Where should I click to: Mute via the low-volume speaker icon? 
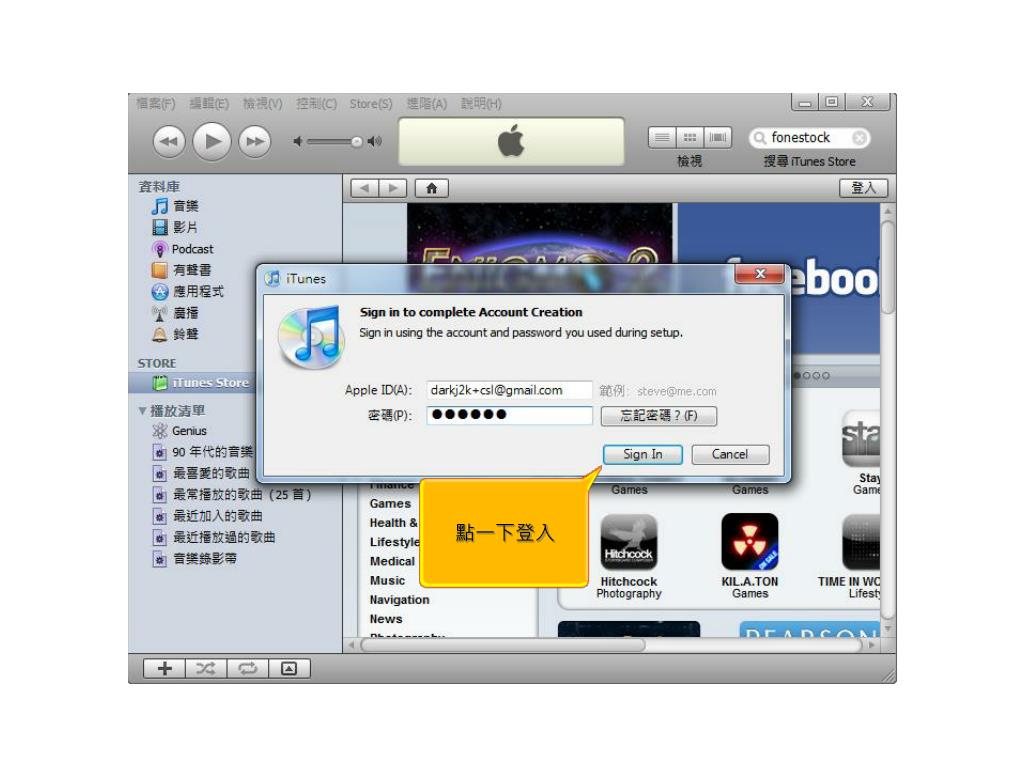(x=298, y=141)
